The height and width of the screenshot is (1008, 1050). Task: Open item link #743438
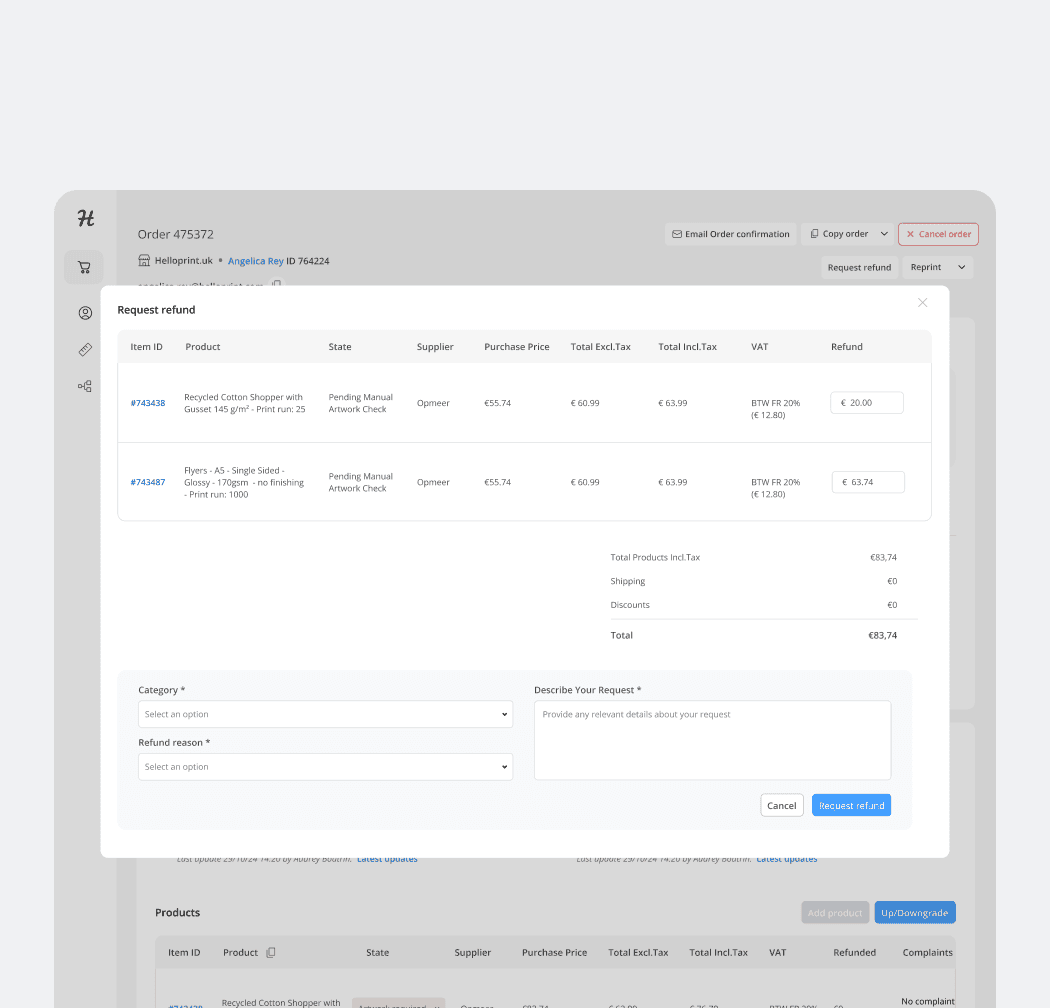click(x=147, y=402)
